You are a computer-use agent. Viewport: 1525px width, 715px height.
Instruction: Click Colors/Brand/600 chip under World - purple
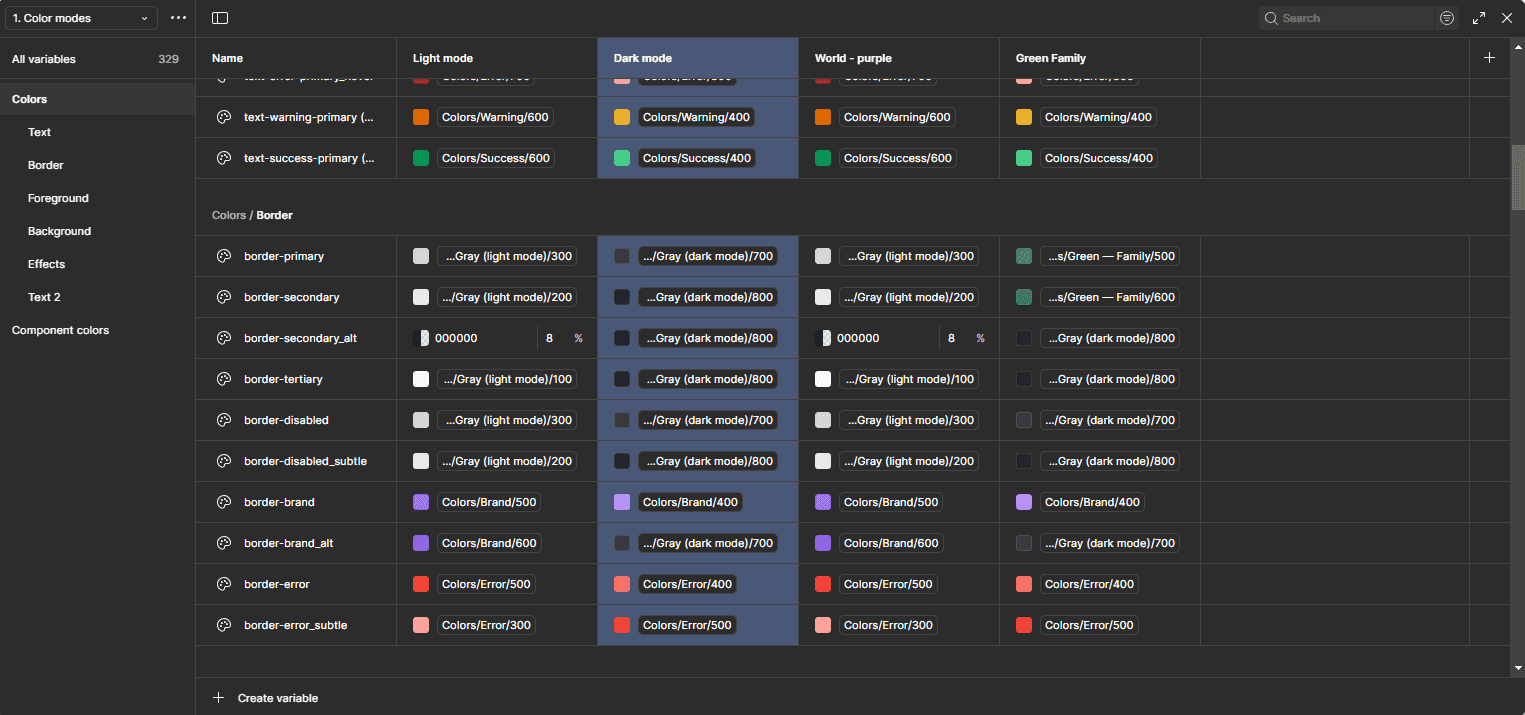coord(891,543)
